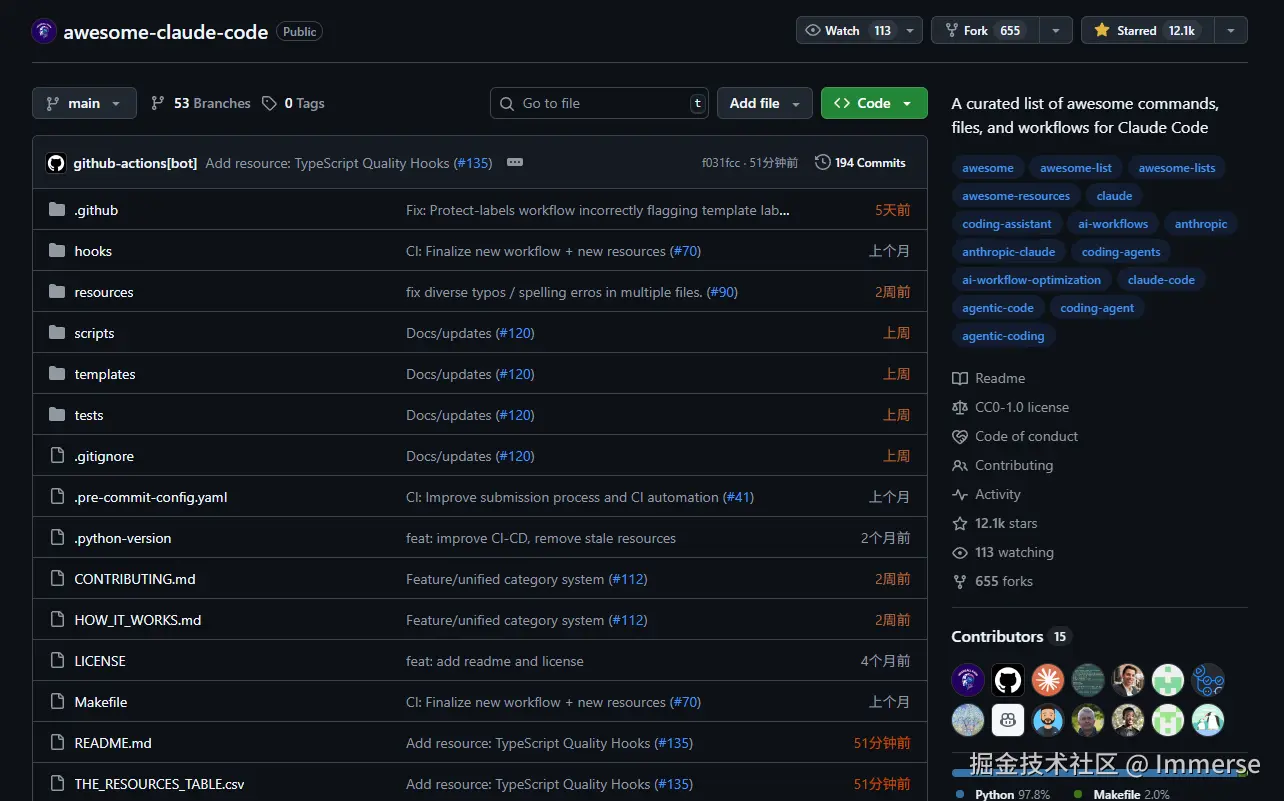The height and width of the screenshot is (801, 1284).
Task: Open the 194 Commits history
Action: pos(860,162)
